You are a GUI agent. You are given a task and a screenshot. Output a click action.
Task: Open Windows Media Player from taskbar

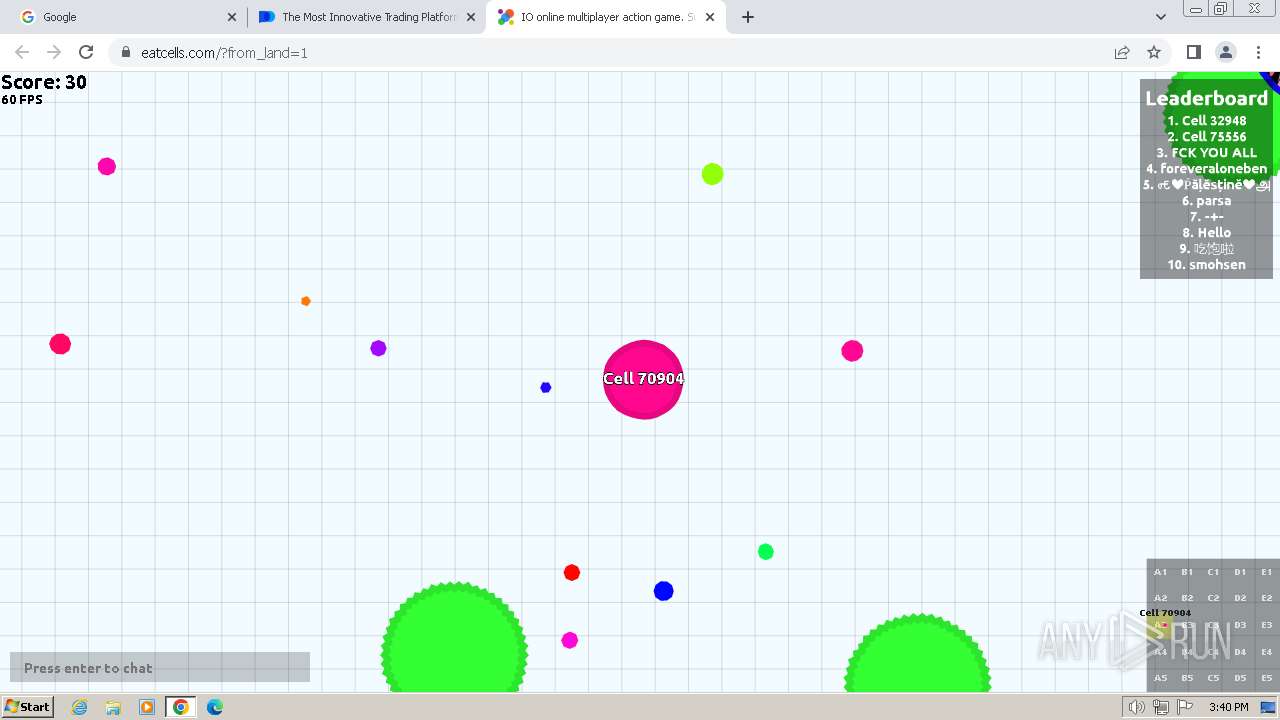pos(147,707)
